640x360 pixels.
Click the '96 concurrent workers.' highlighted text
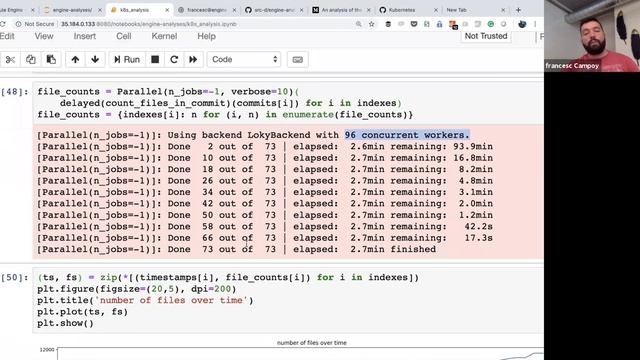click(x=407, y=135)
